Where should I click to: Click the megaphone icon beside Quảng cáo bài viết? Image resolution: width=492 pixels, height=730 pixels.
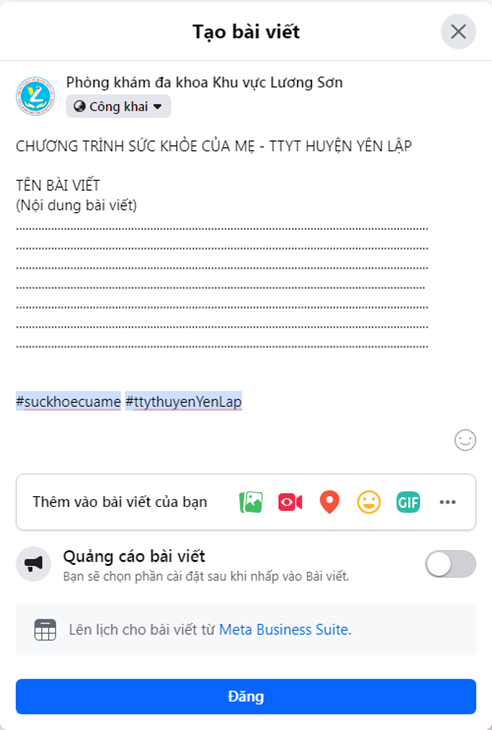click(x=34, y=564)
